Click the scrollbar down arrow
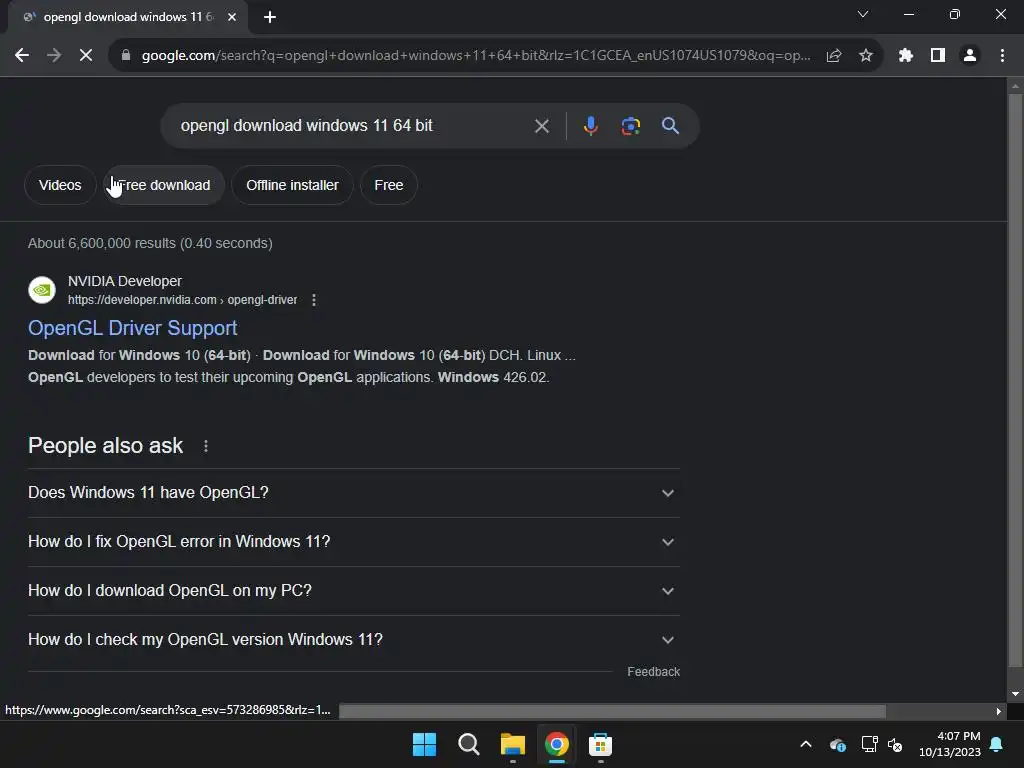The width and height of the screenshot is (1024, 768). tap(1015, 694)
